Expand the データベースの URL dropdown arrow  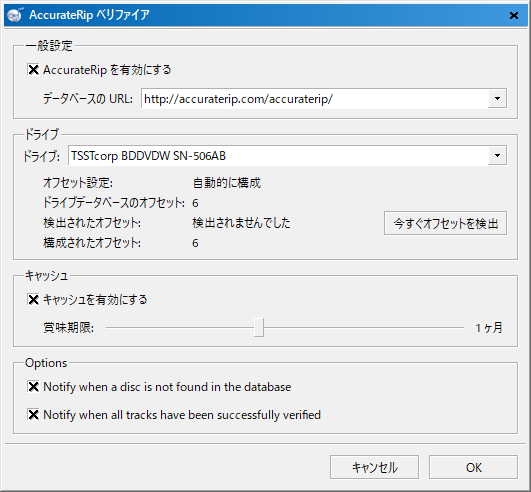pyautogui.click(x=497, y=99)
